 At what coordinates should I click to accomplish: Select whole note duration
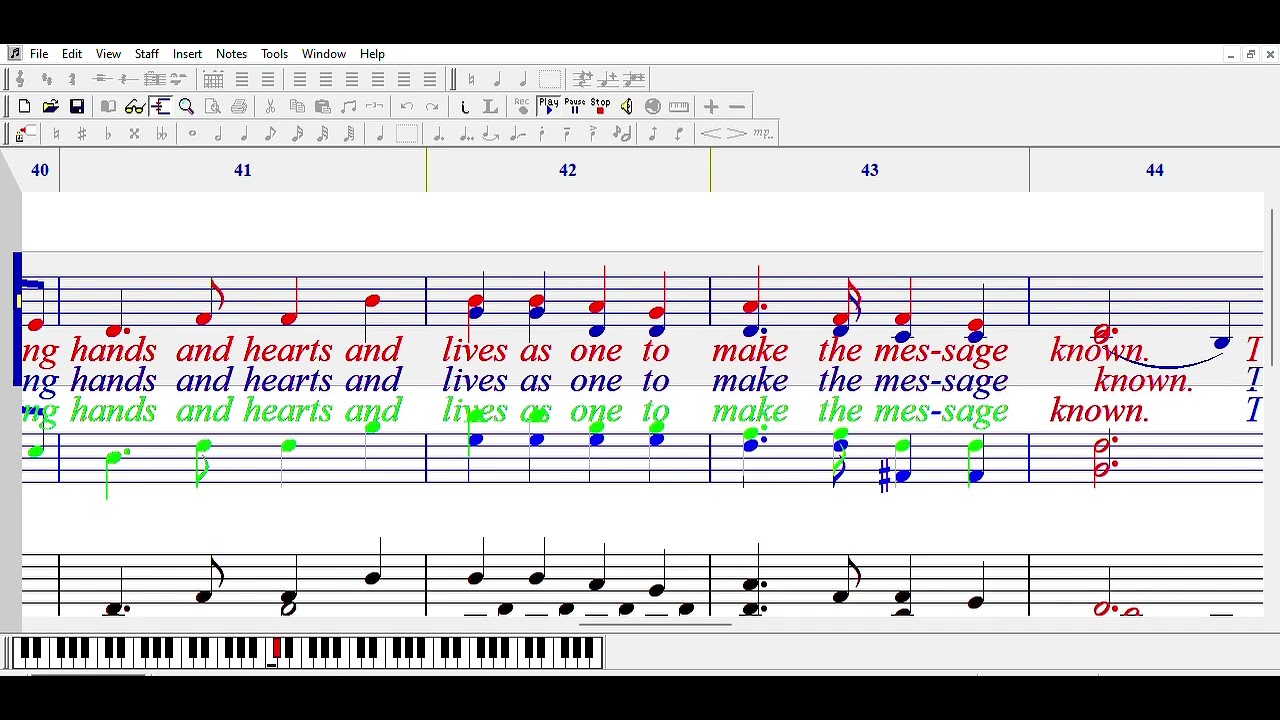point(192,133)
